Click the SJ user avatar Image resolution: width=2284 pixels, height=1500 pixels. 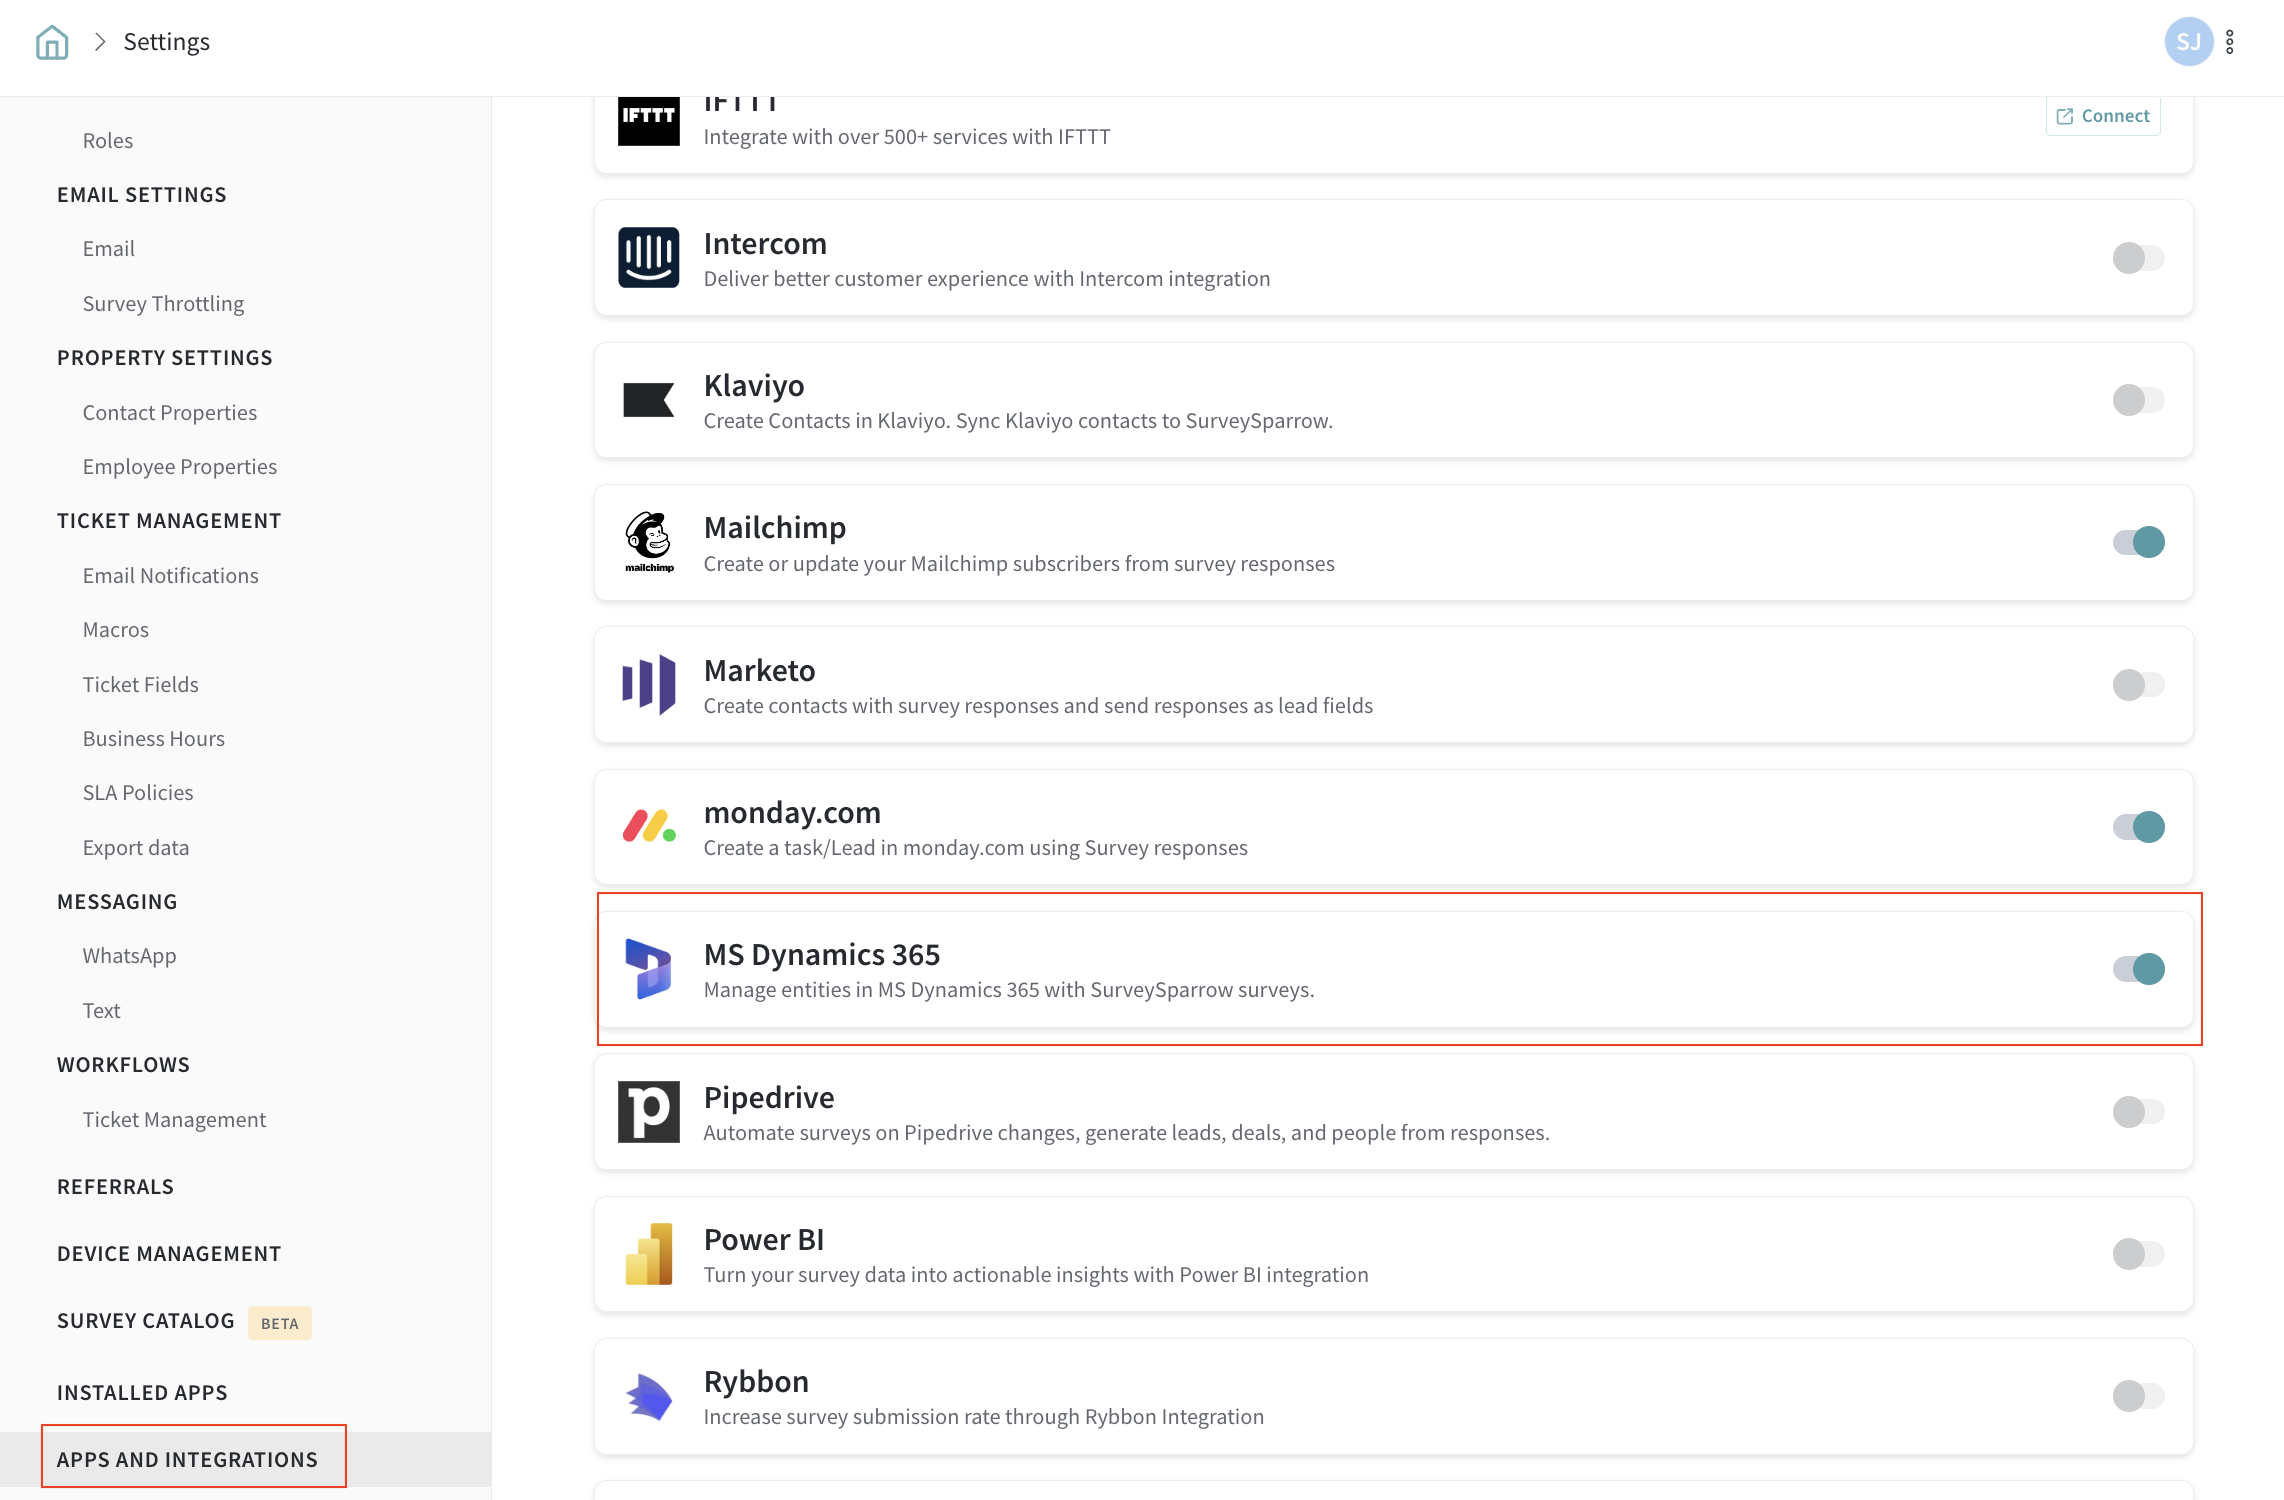tap(2187, 42)
